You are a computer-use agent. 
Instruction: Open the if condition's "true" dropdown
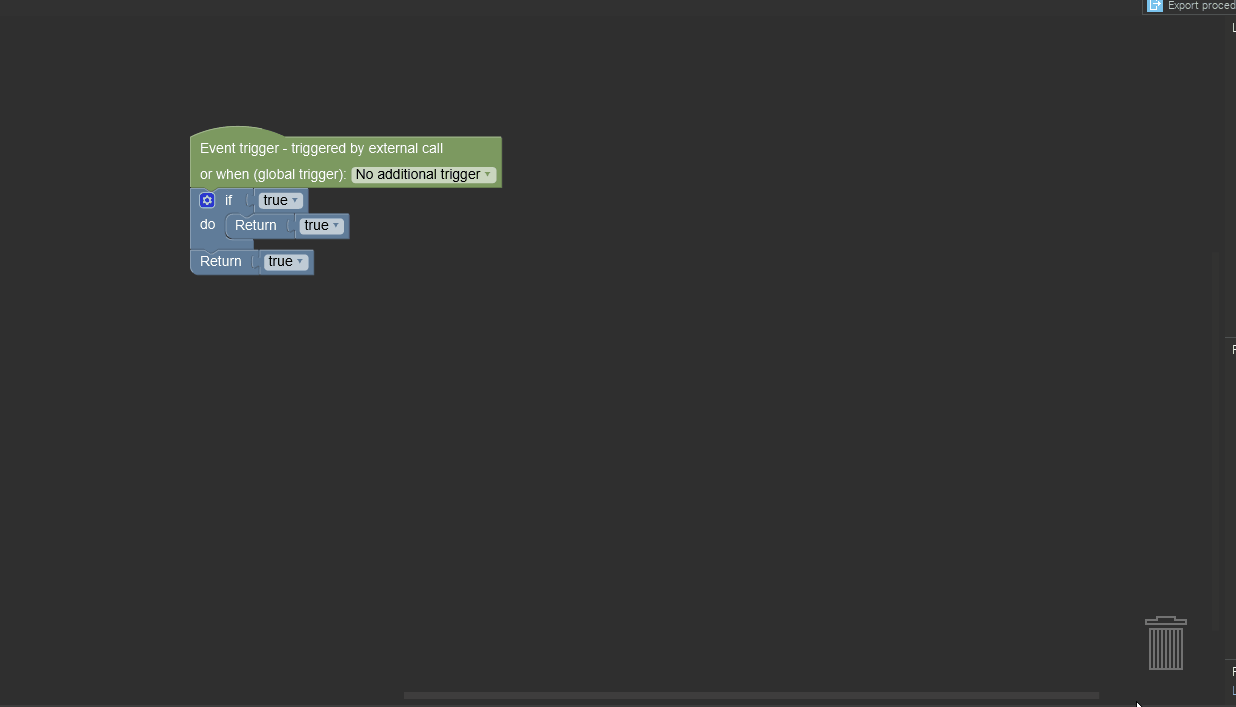click(280, 200)
